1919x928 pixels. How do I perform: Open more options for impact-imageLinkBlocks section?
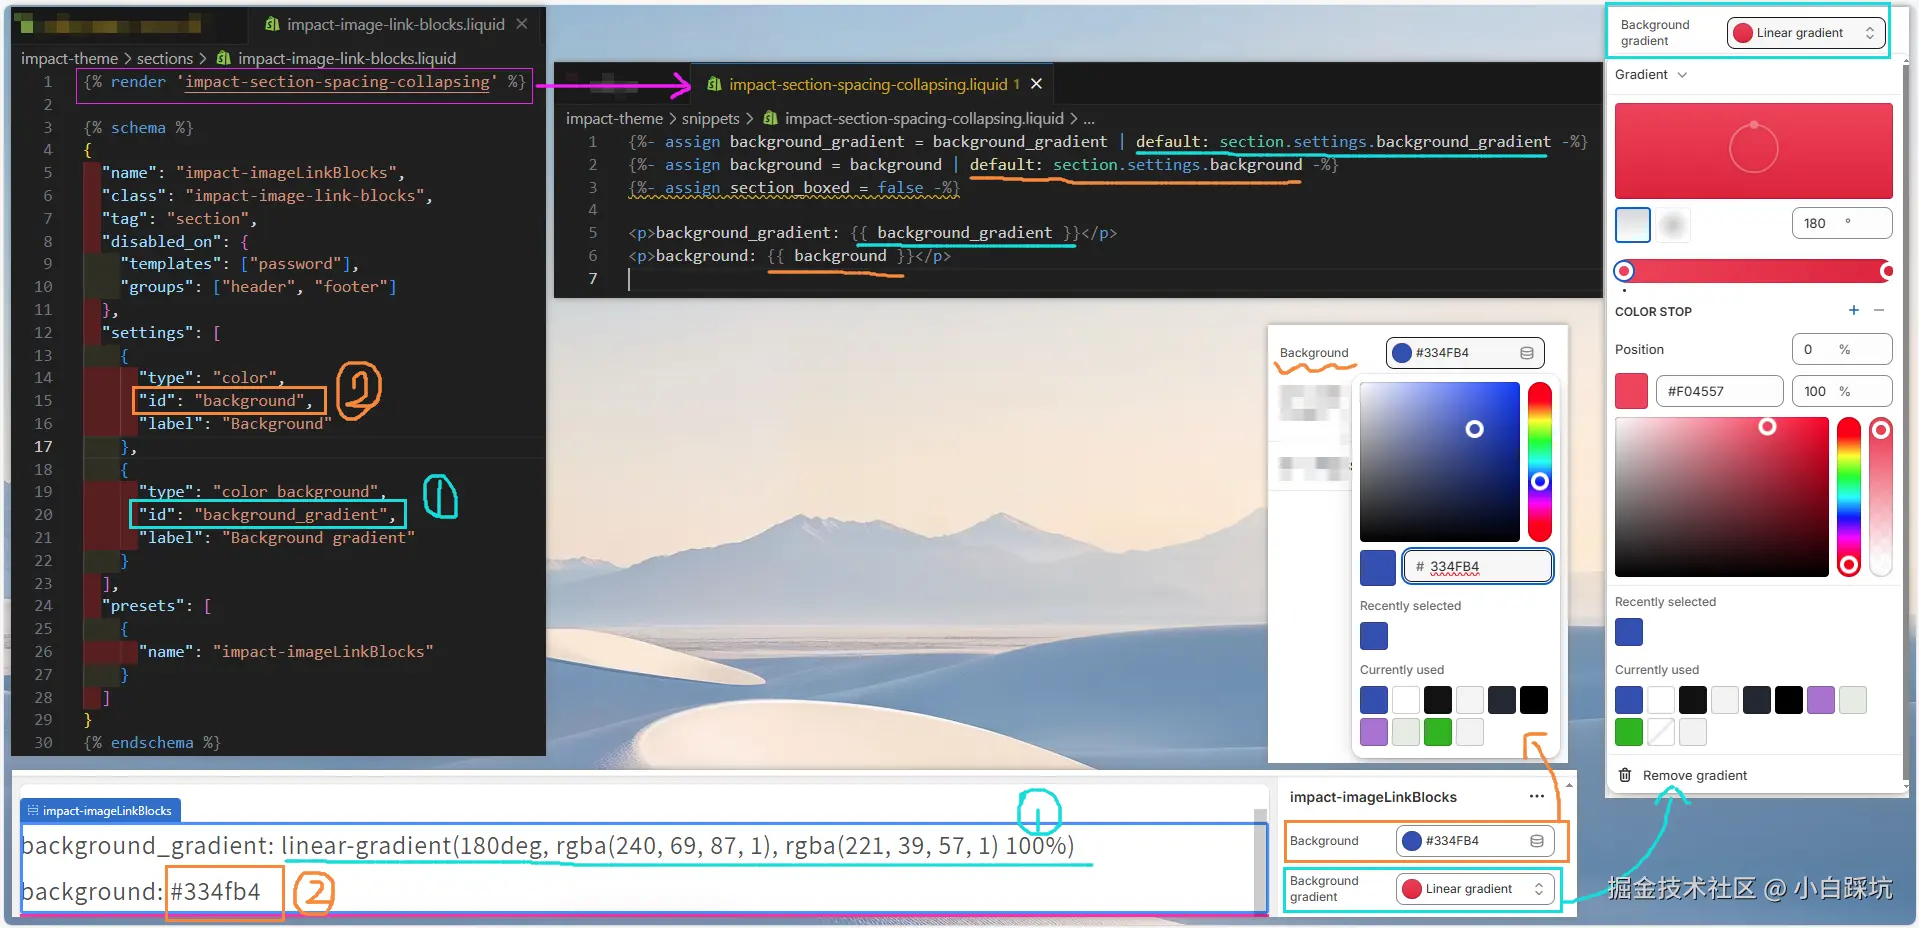pos(1537,797)
